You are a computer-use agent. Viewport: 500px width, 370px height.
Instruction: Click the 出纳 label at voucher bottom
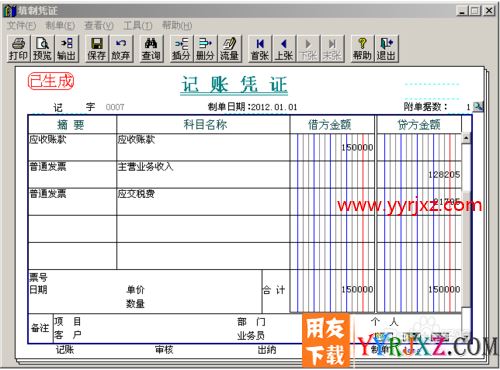click(x=267, y=350)
